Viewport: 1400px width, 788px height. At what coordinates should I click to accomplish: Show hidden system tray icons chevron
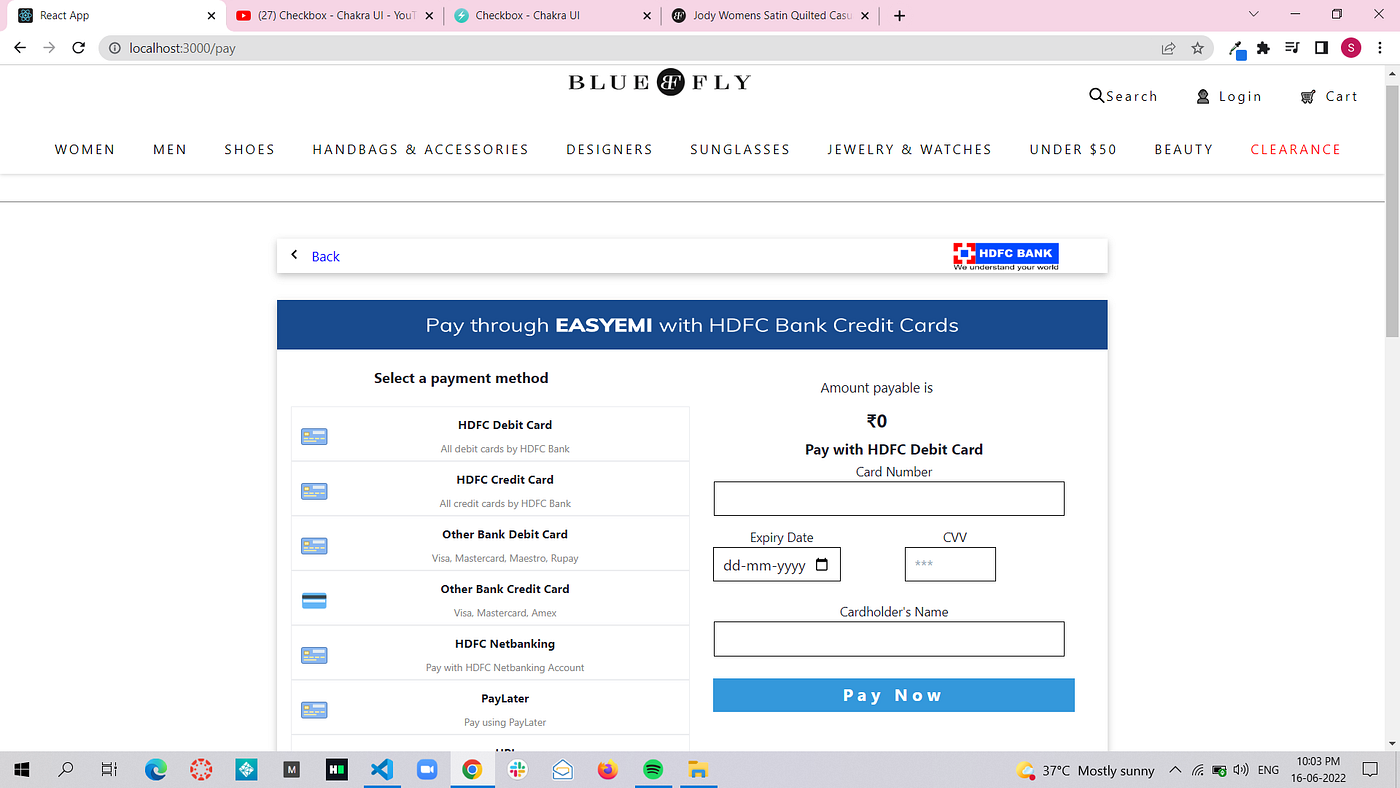[x=1175, y=770]
